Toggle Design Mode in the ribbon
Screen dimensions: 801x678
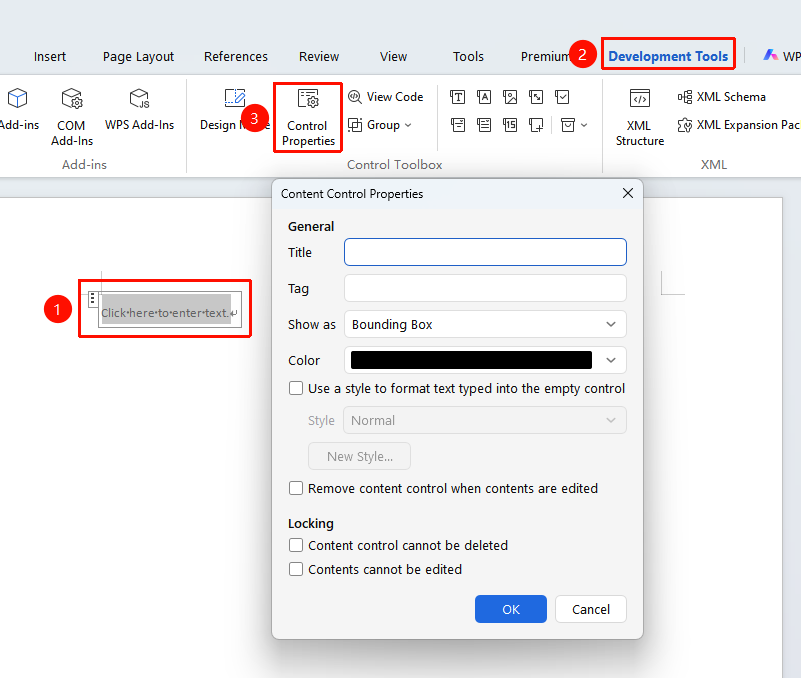click(235, 110)
